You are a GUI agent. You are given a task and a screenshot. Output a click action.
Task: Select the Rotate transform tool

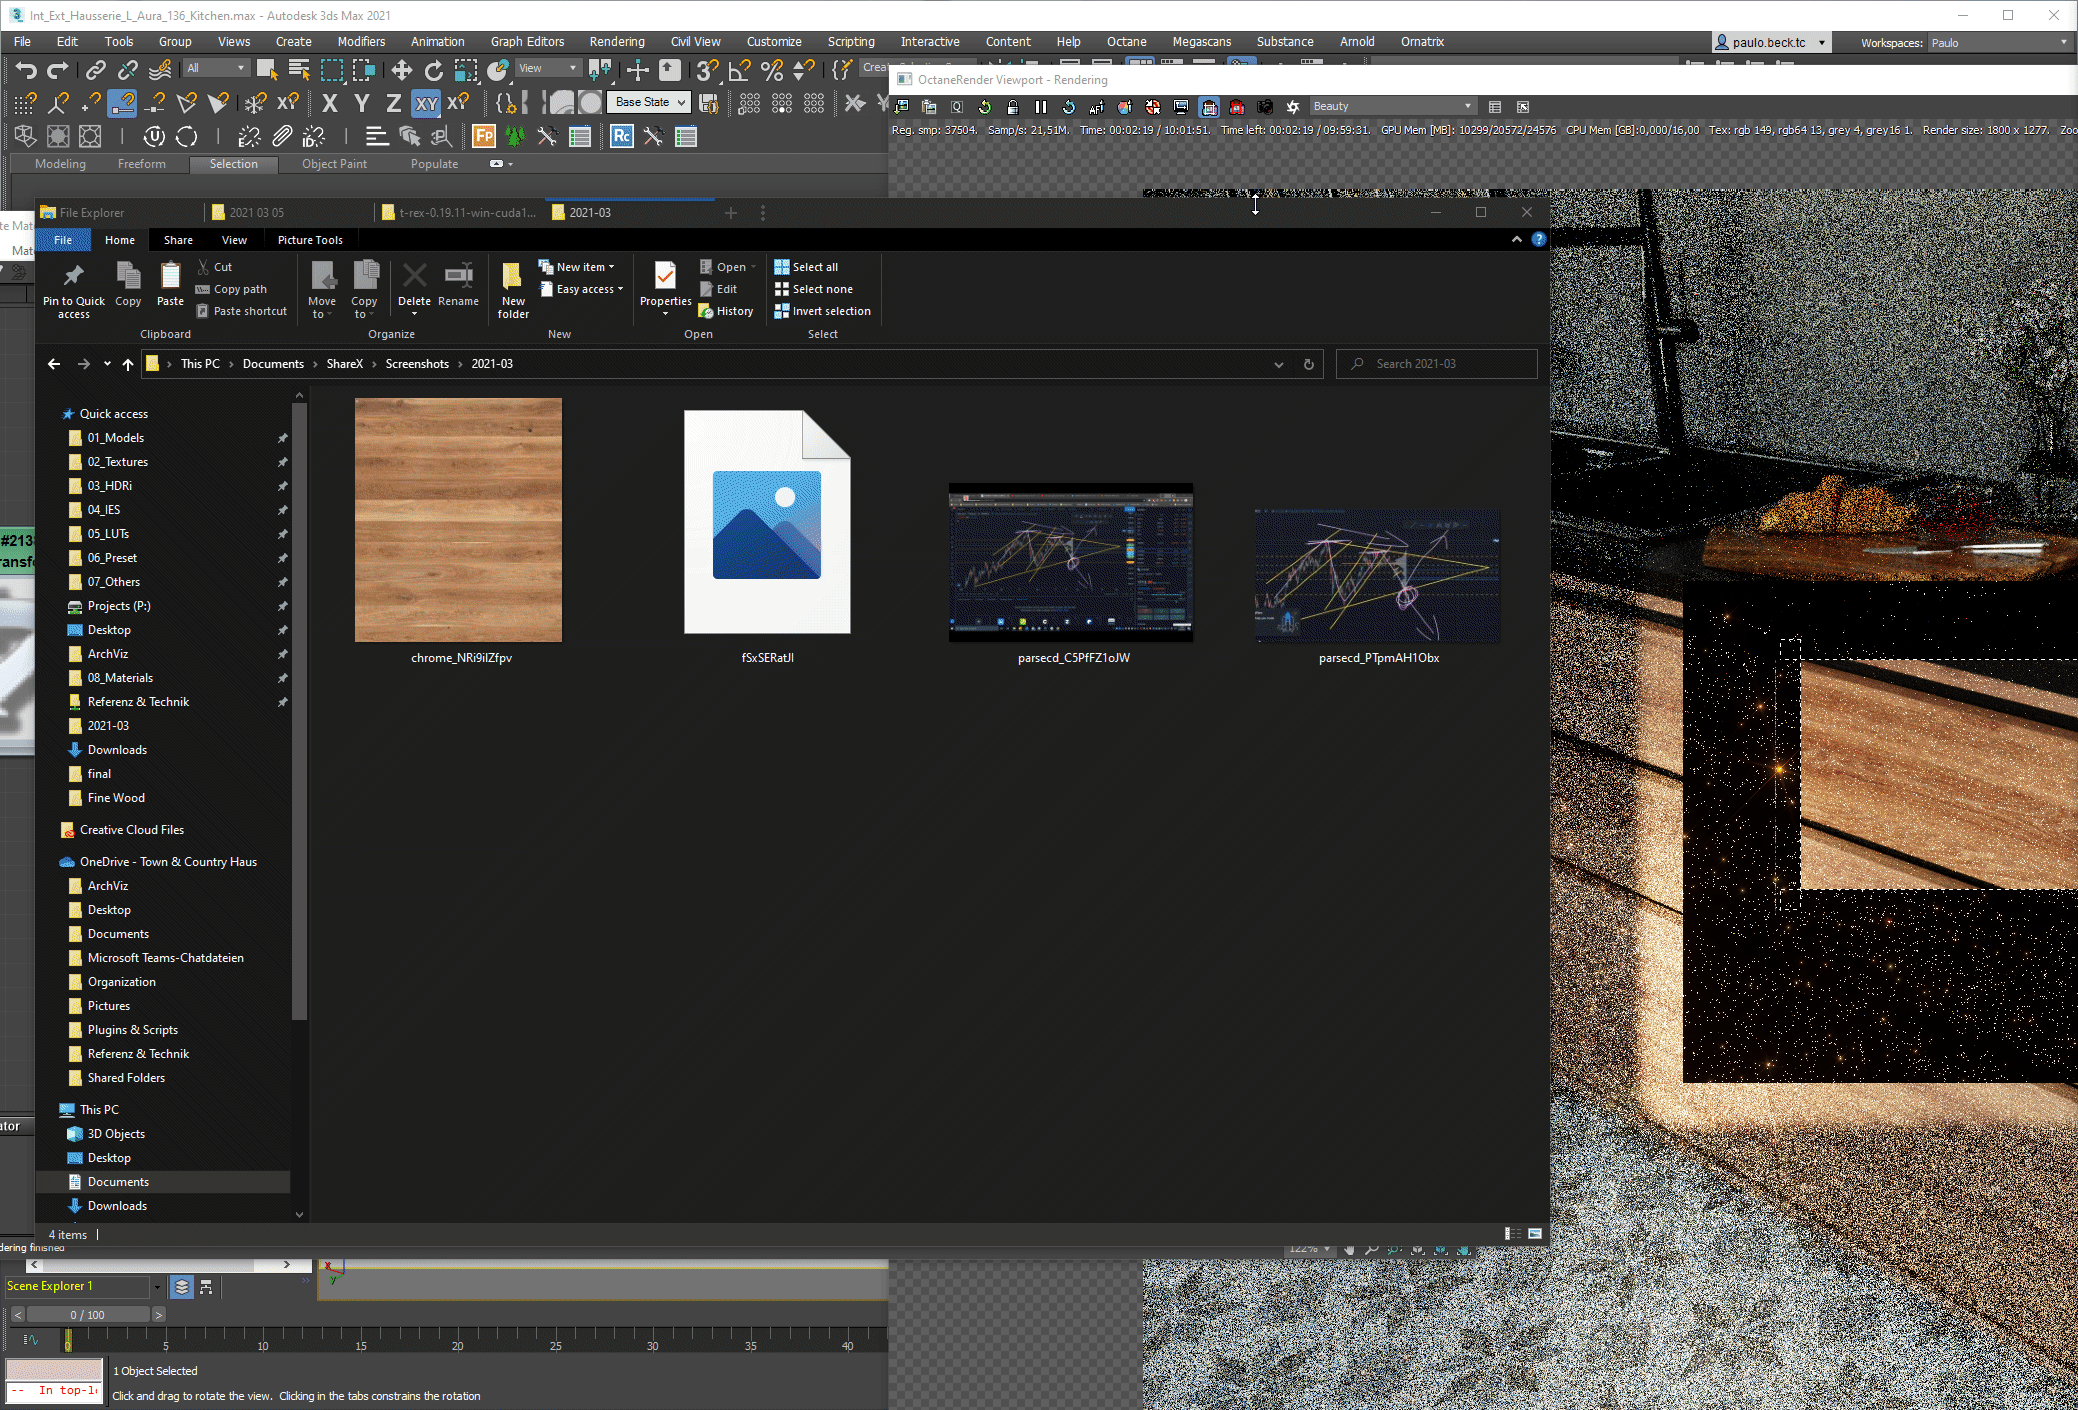click(x=433, y=70)
